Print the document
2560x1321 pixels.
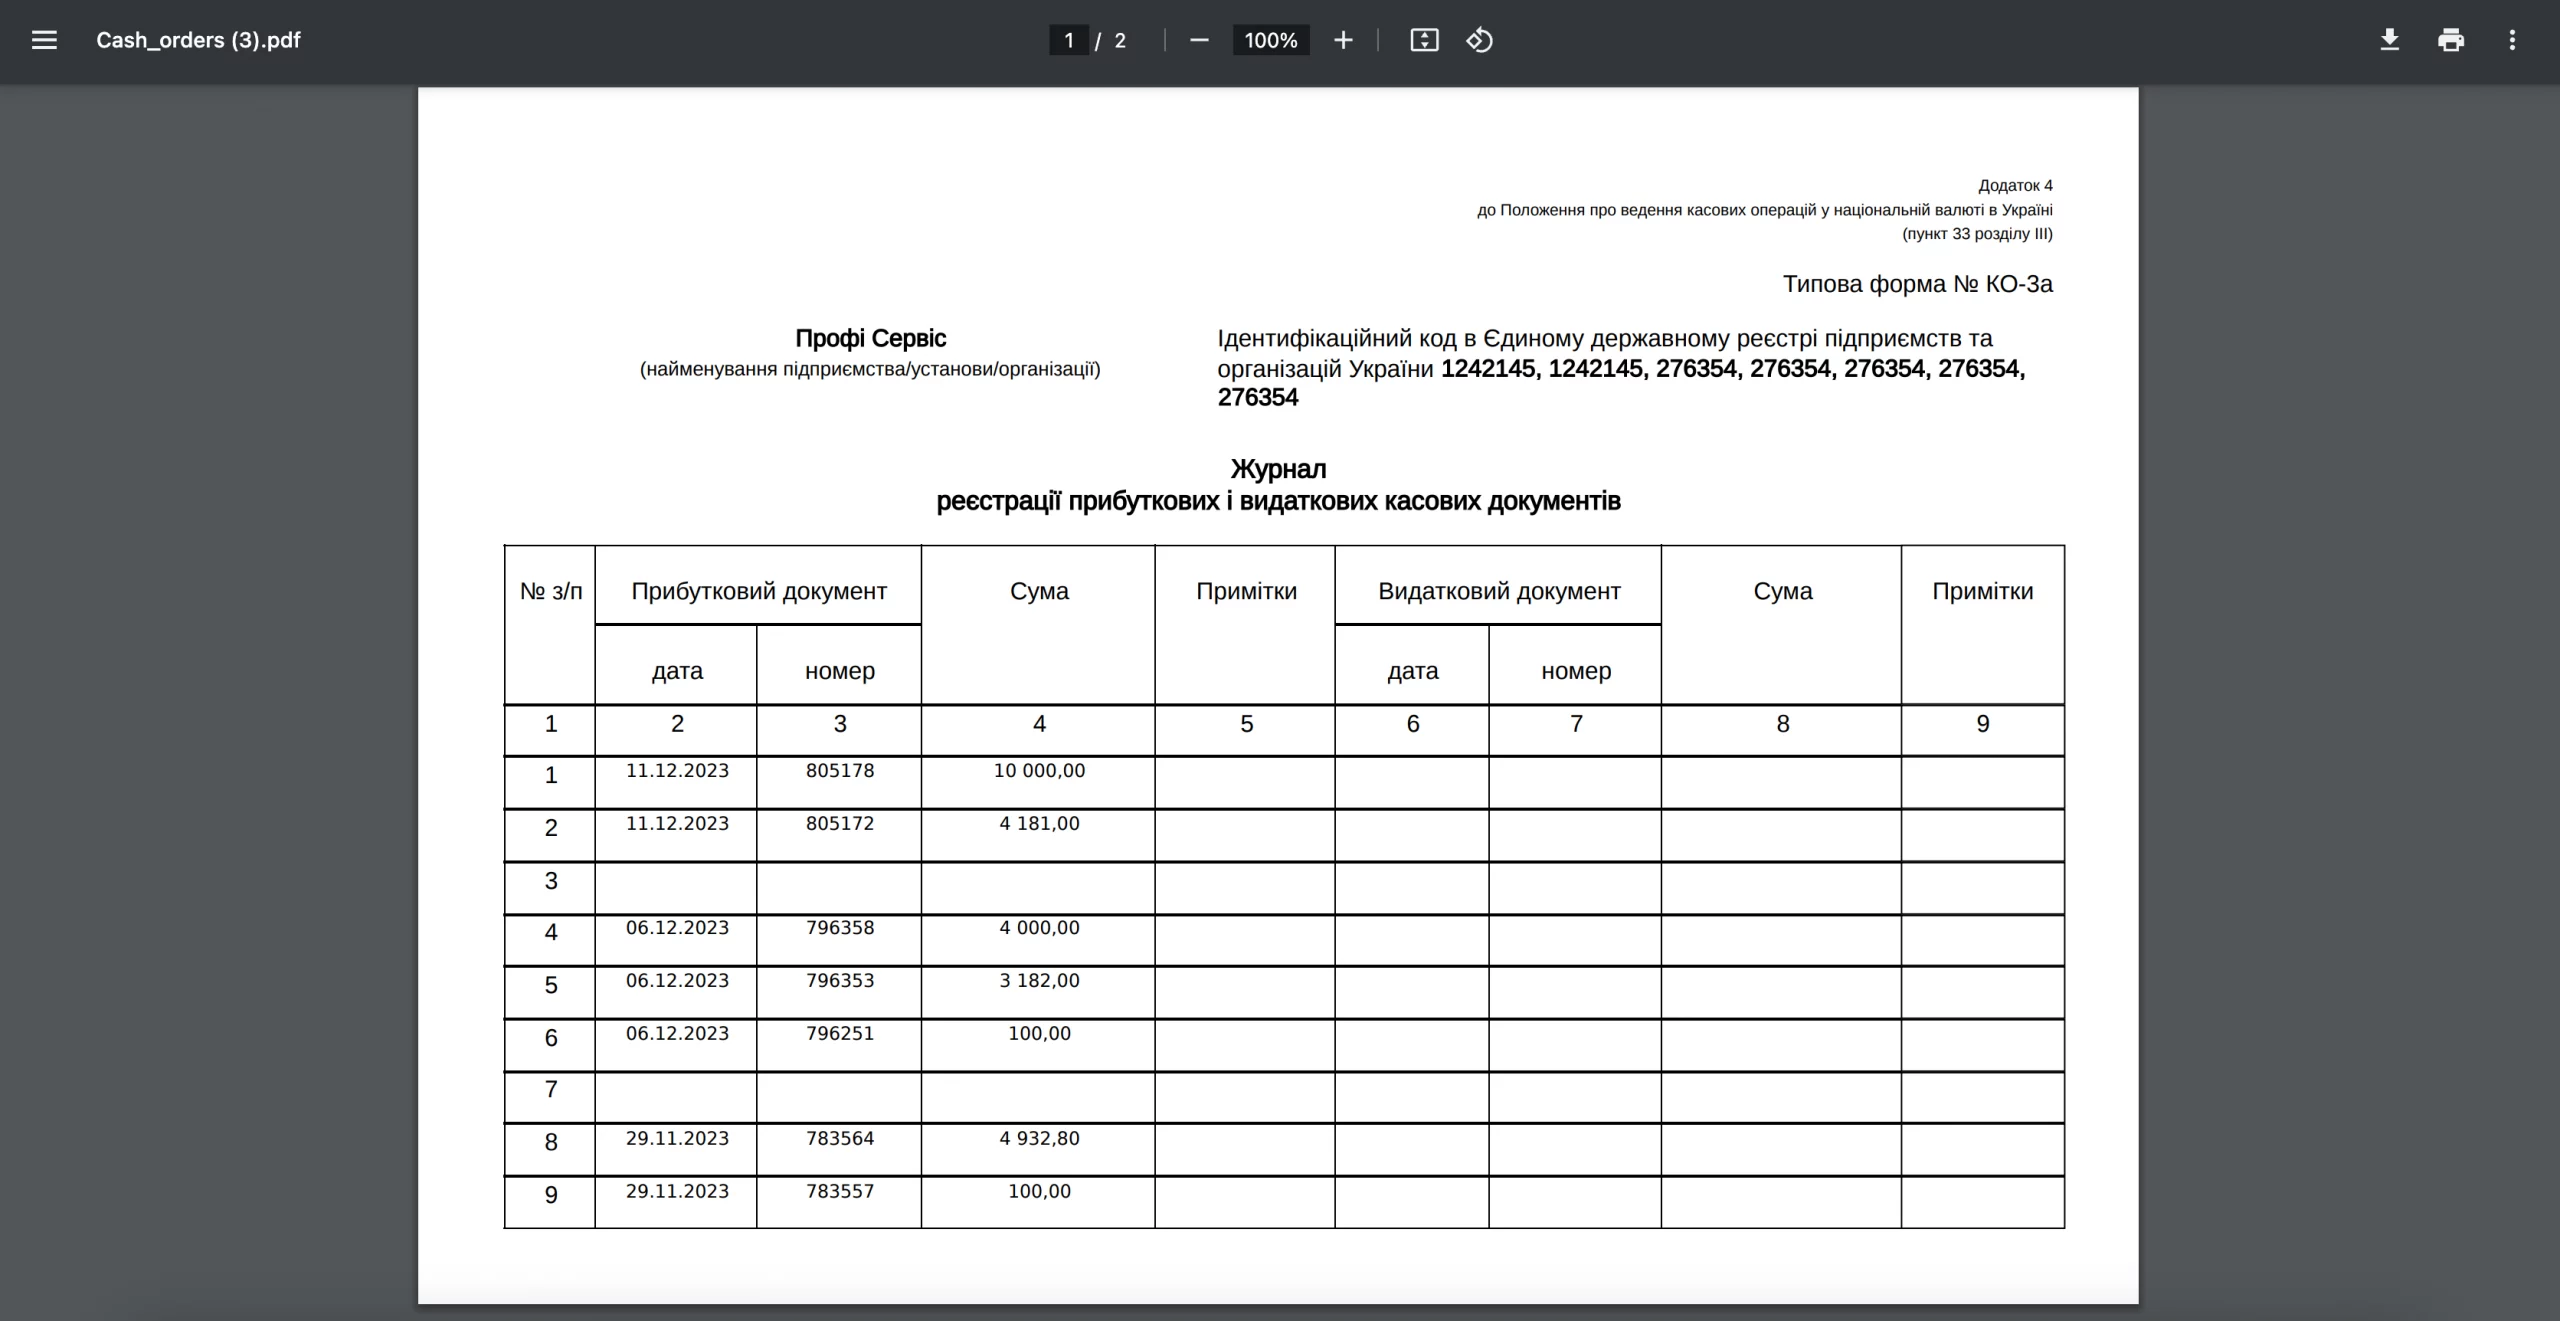click(2450, 40)
